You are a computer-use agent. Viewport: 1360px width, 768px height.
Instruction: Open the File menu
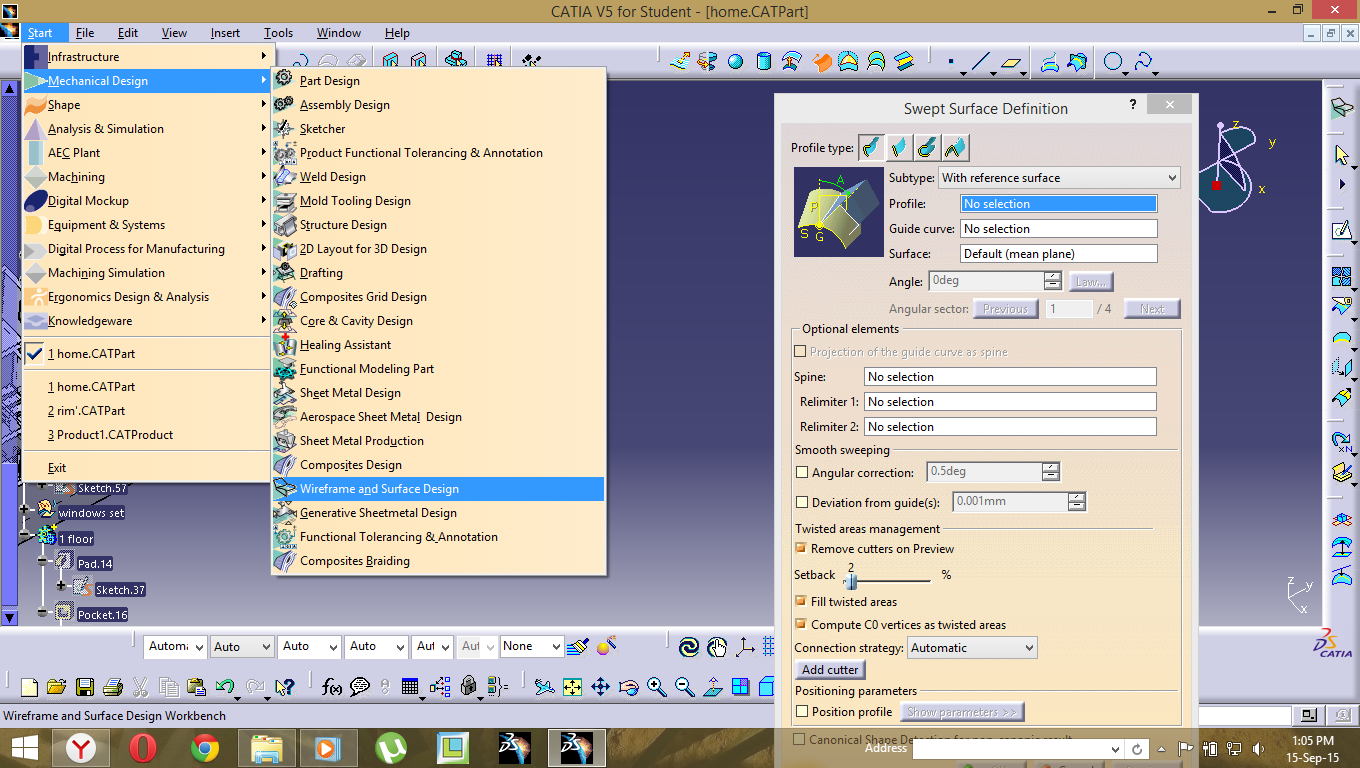pyautogui.click(x=85, y=33)
